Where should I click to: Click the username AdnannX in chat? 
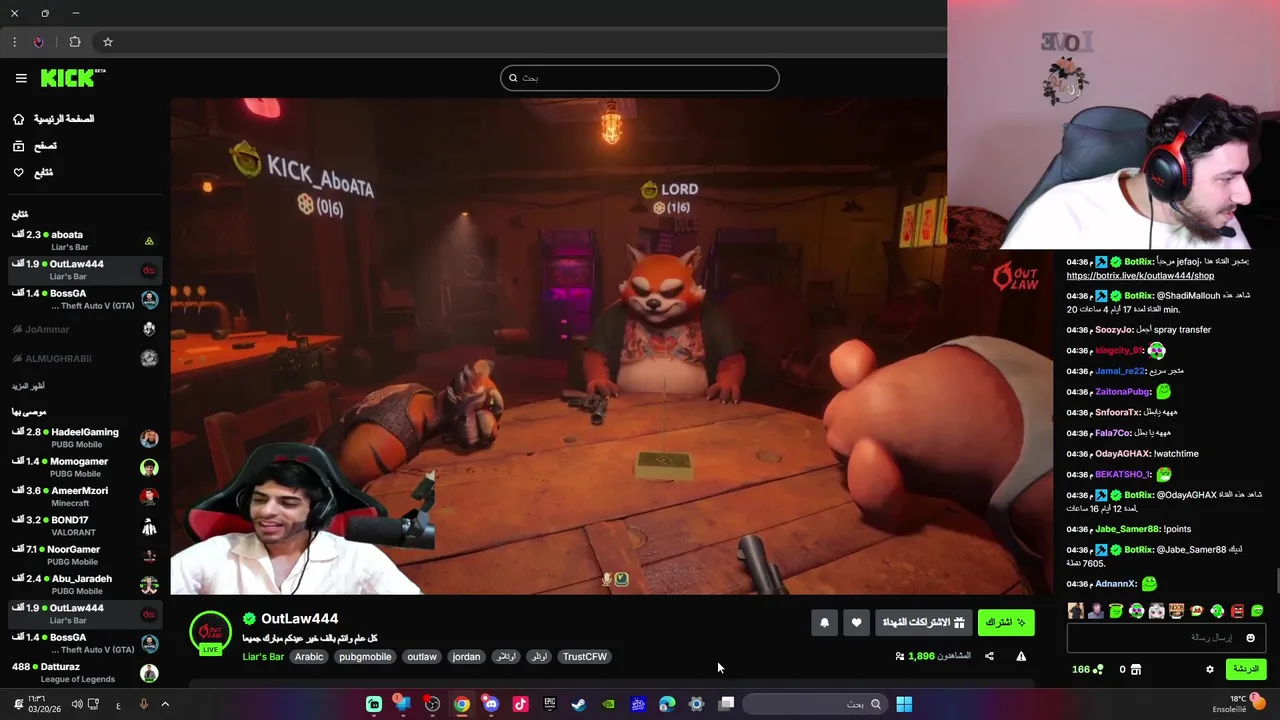click(x=1116, y=584)
